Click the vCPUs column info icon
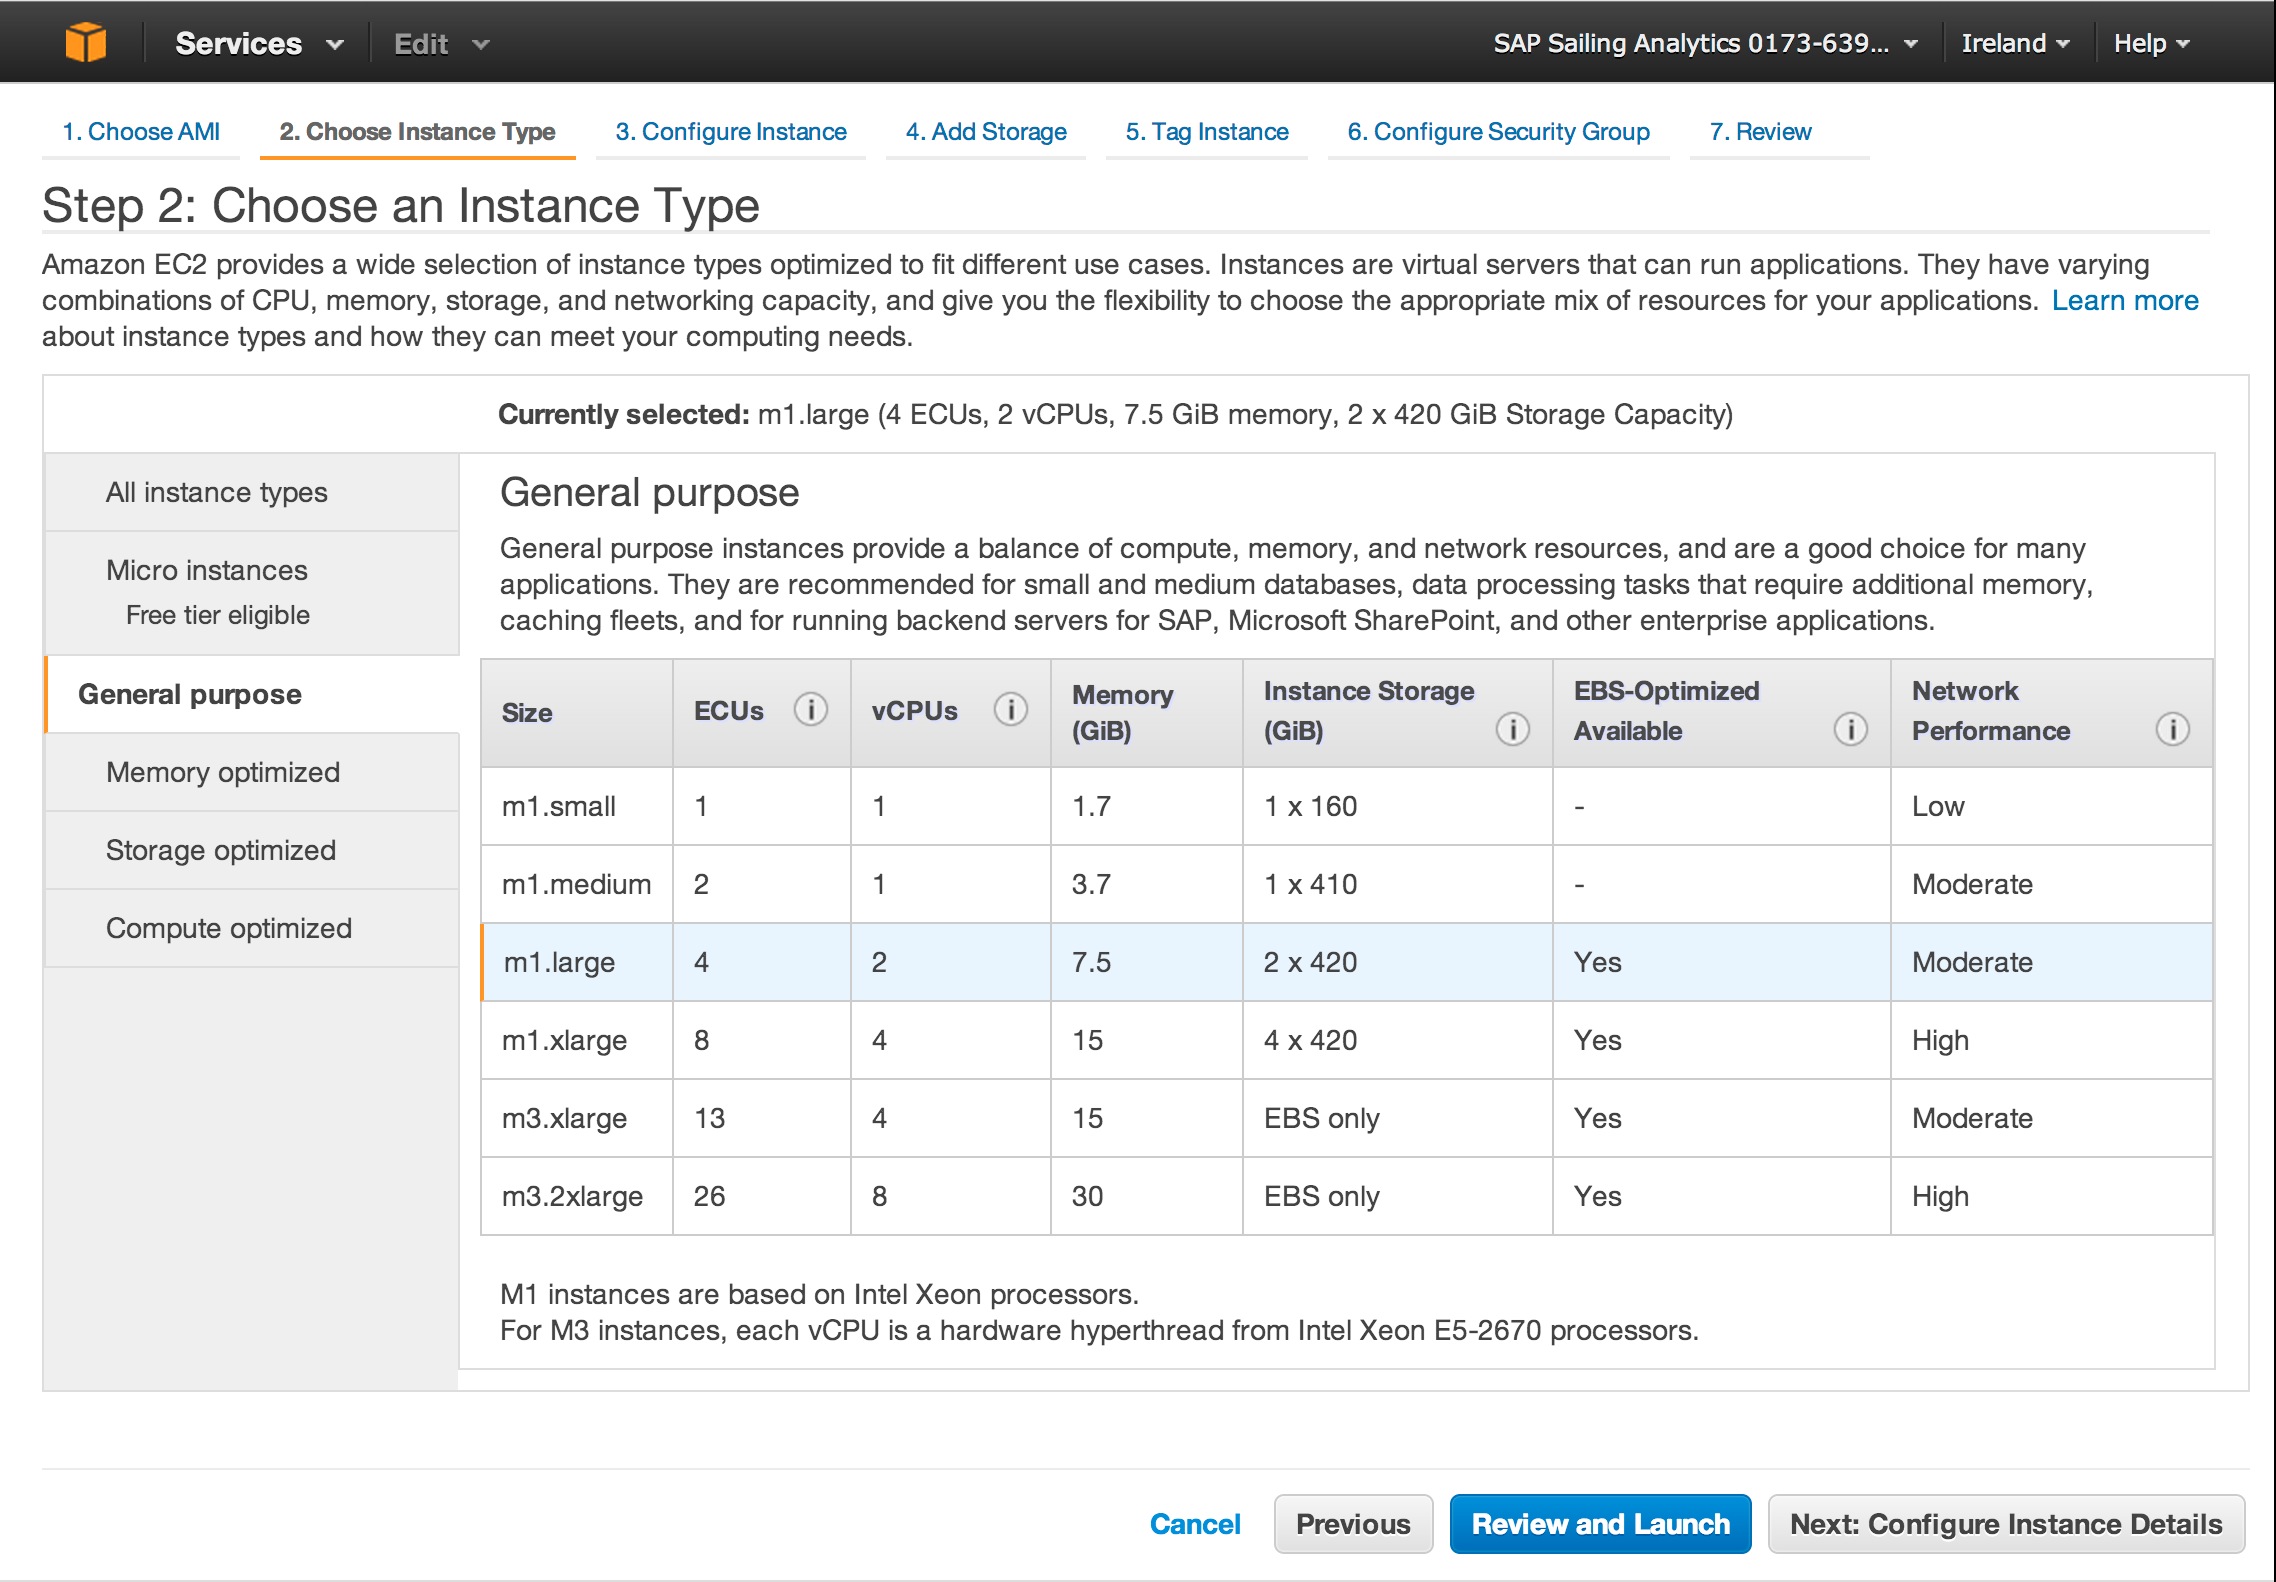 [1010, 710]
